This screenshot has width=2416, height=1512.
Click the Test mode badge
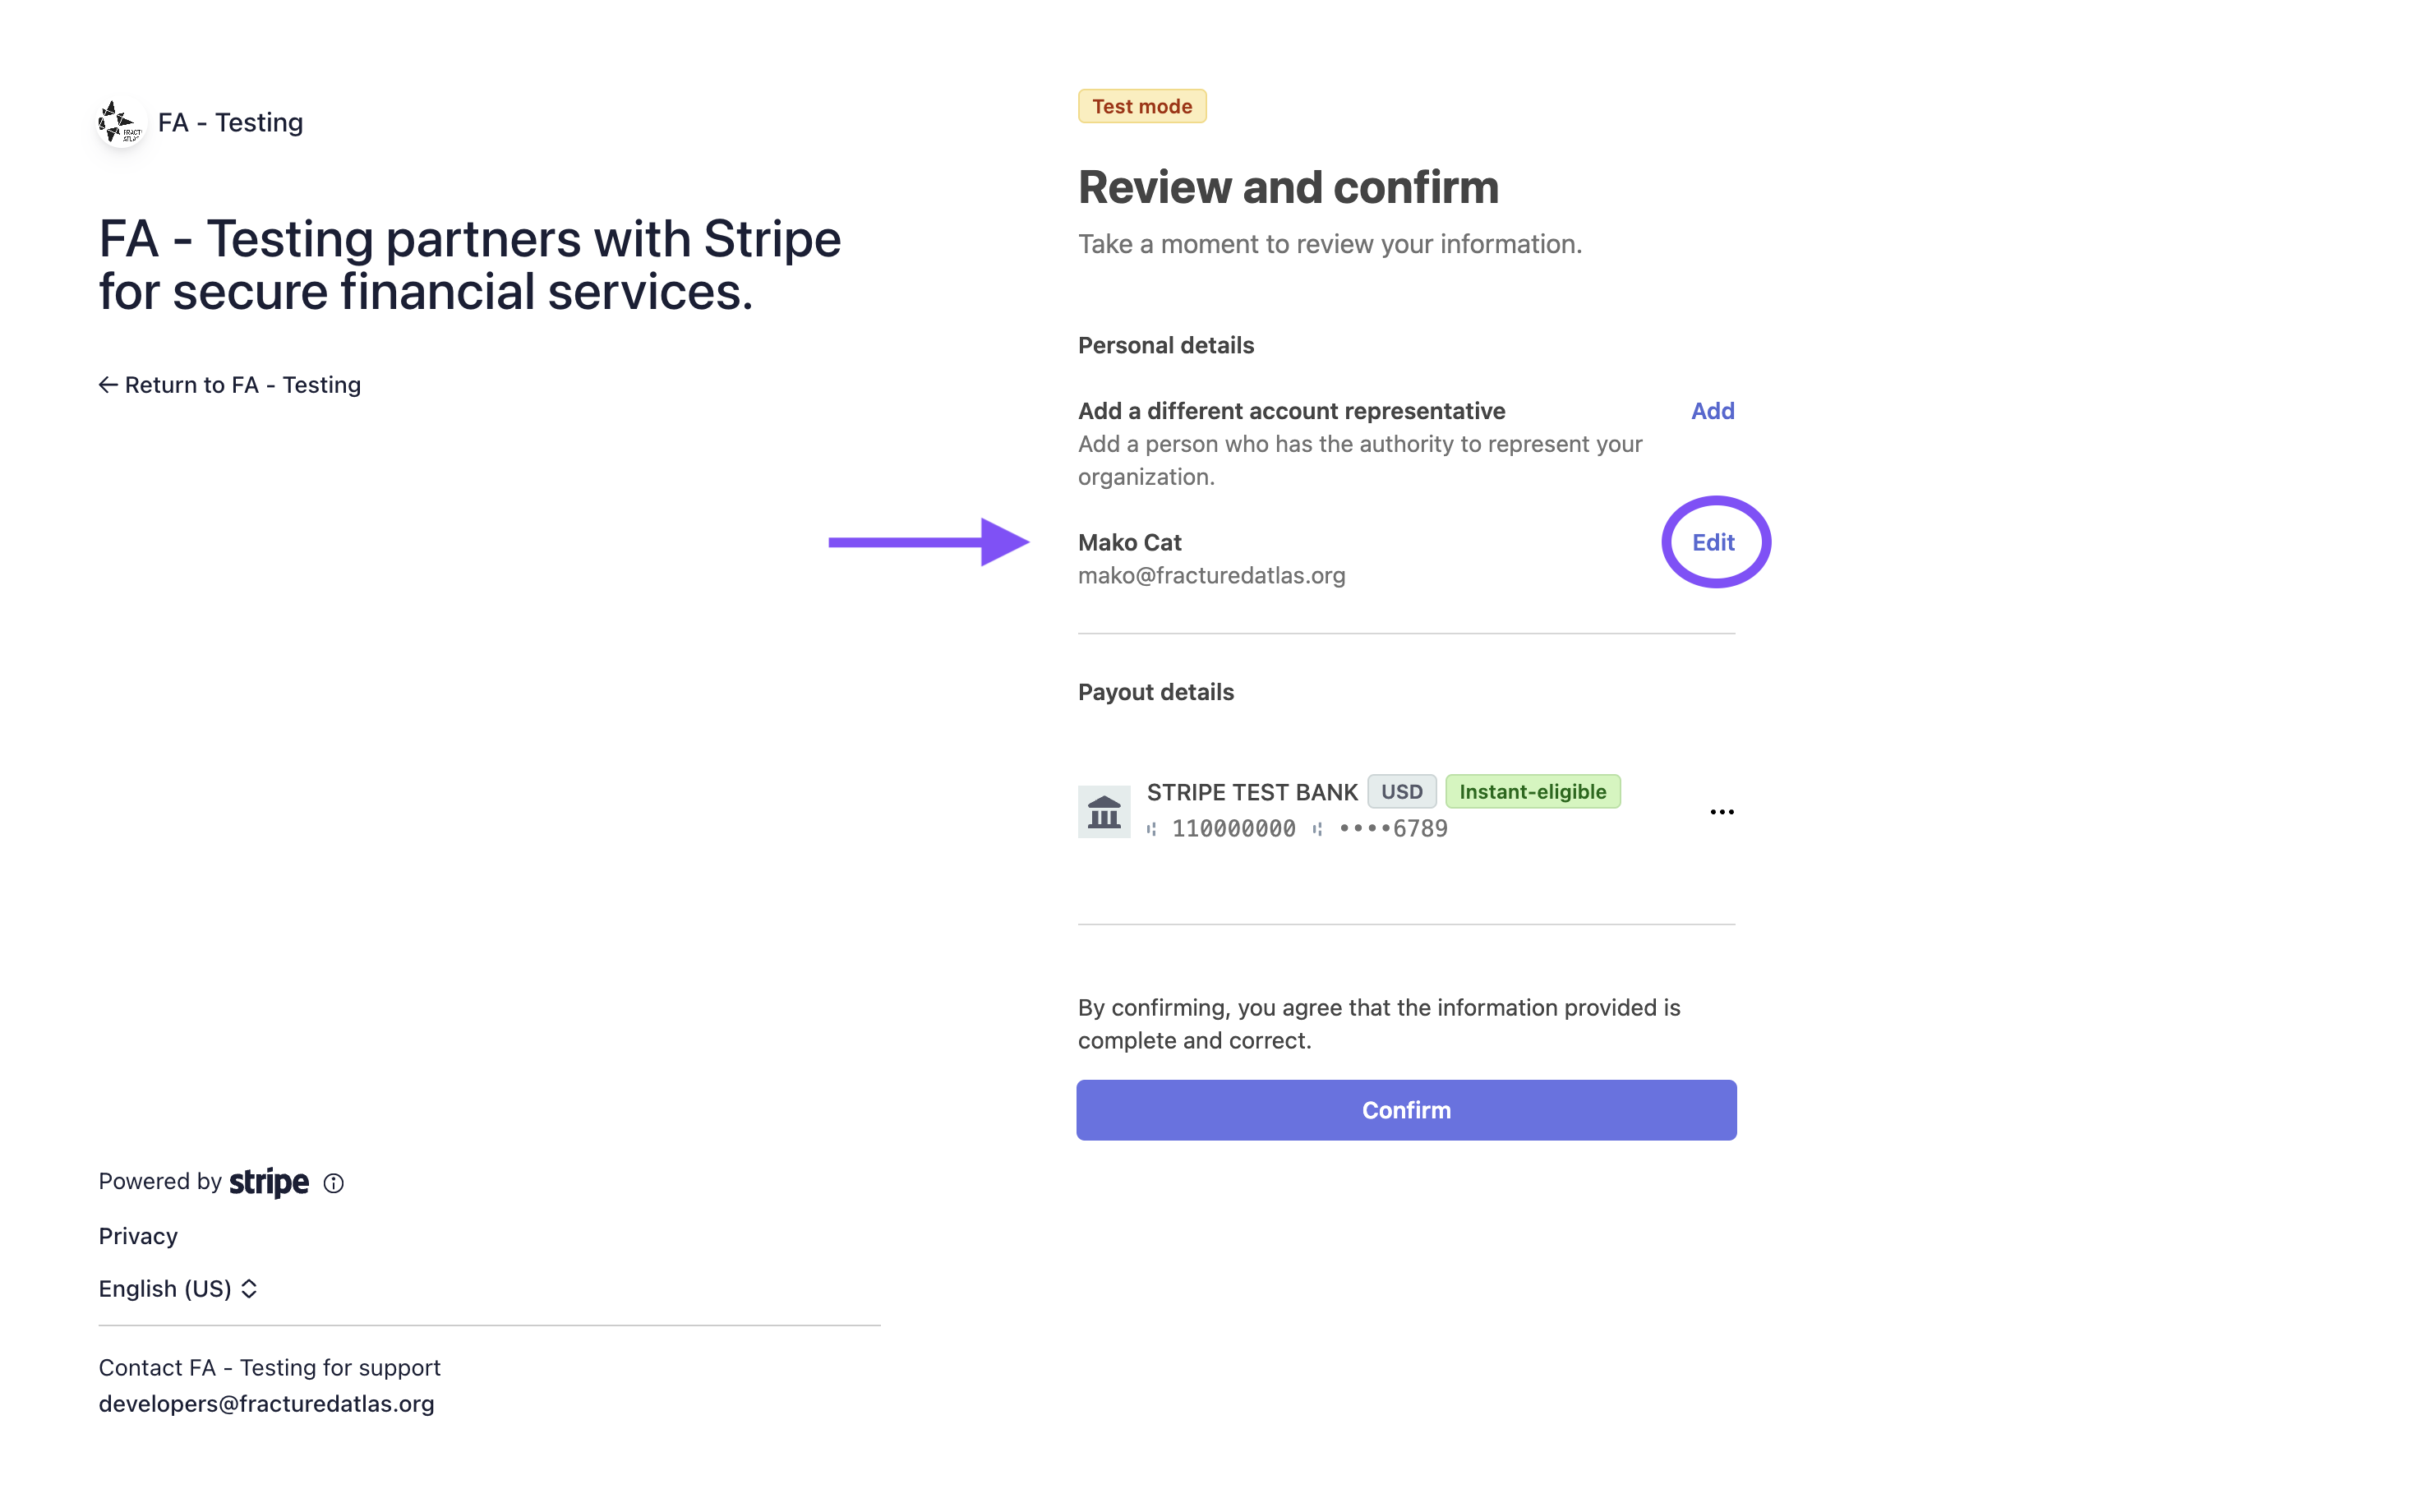pyautogui.click(x=1142, y=106)
